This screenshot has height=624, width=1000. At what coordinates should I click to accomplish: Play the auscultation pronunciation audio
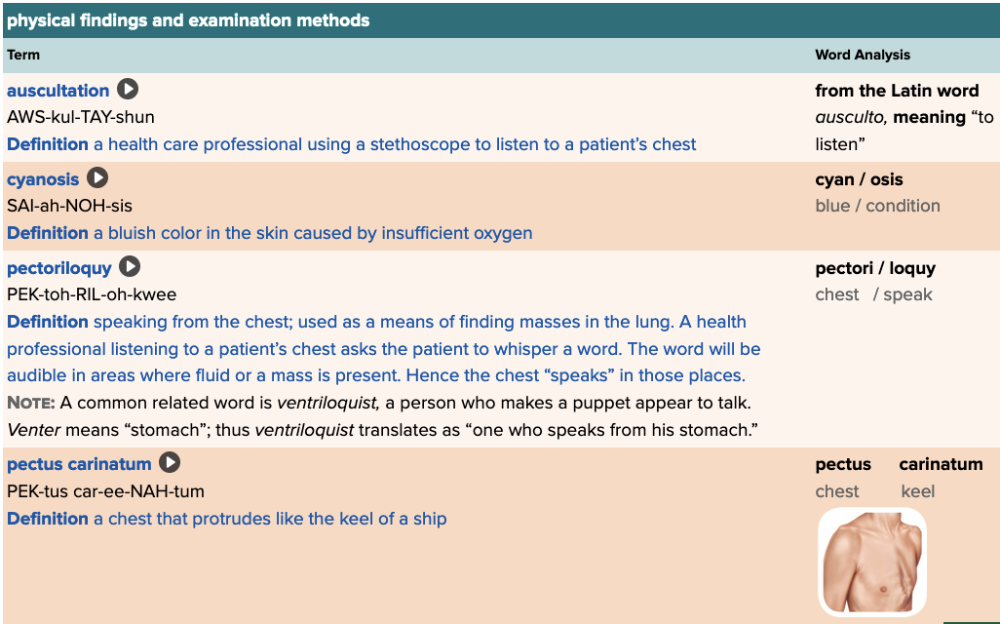[128, 90]
